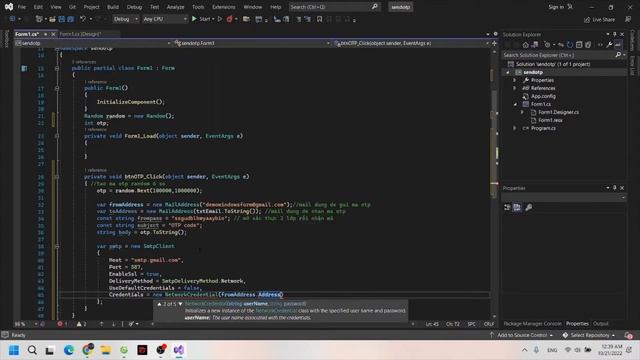Image resolution: width=640 pixels, height=360 pixels.
Task: Expand References node in Solution Explorer
Action: click(515, 88)
